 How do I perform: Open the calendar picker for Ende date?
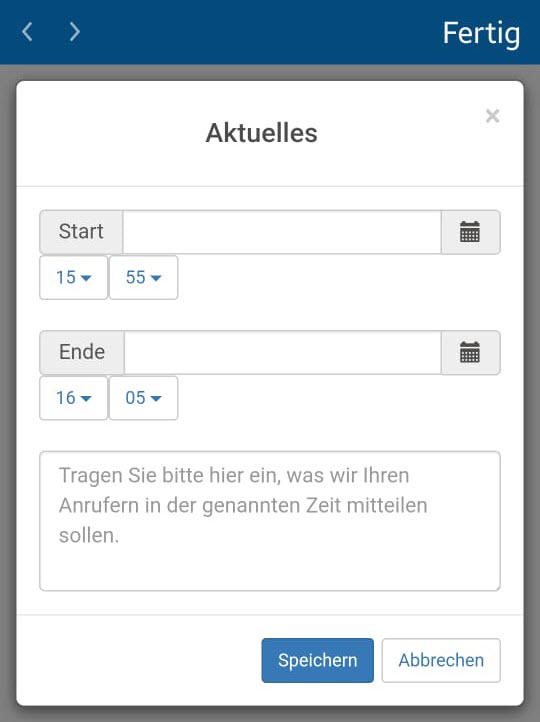point(470,353)
